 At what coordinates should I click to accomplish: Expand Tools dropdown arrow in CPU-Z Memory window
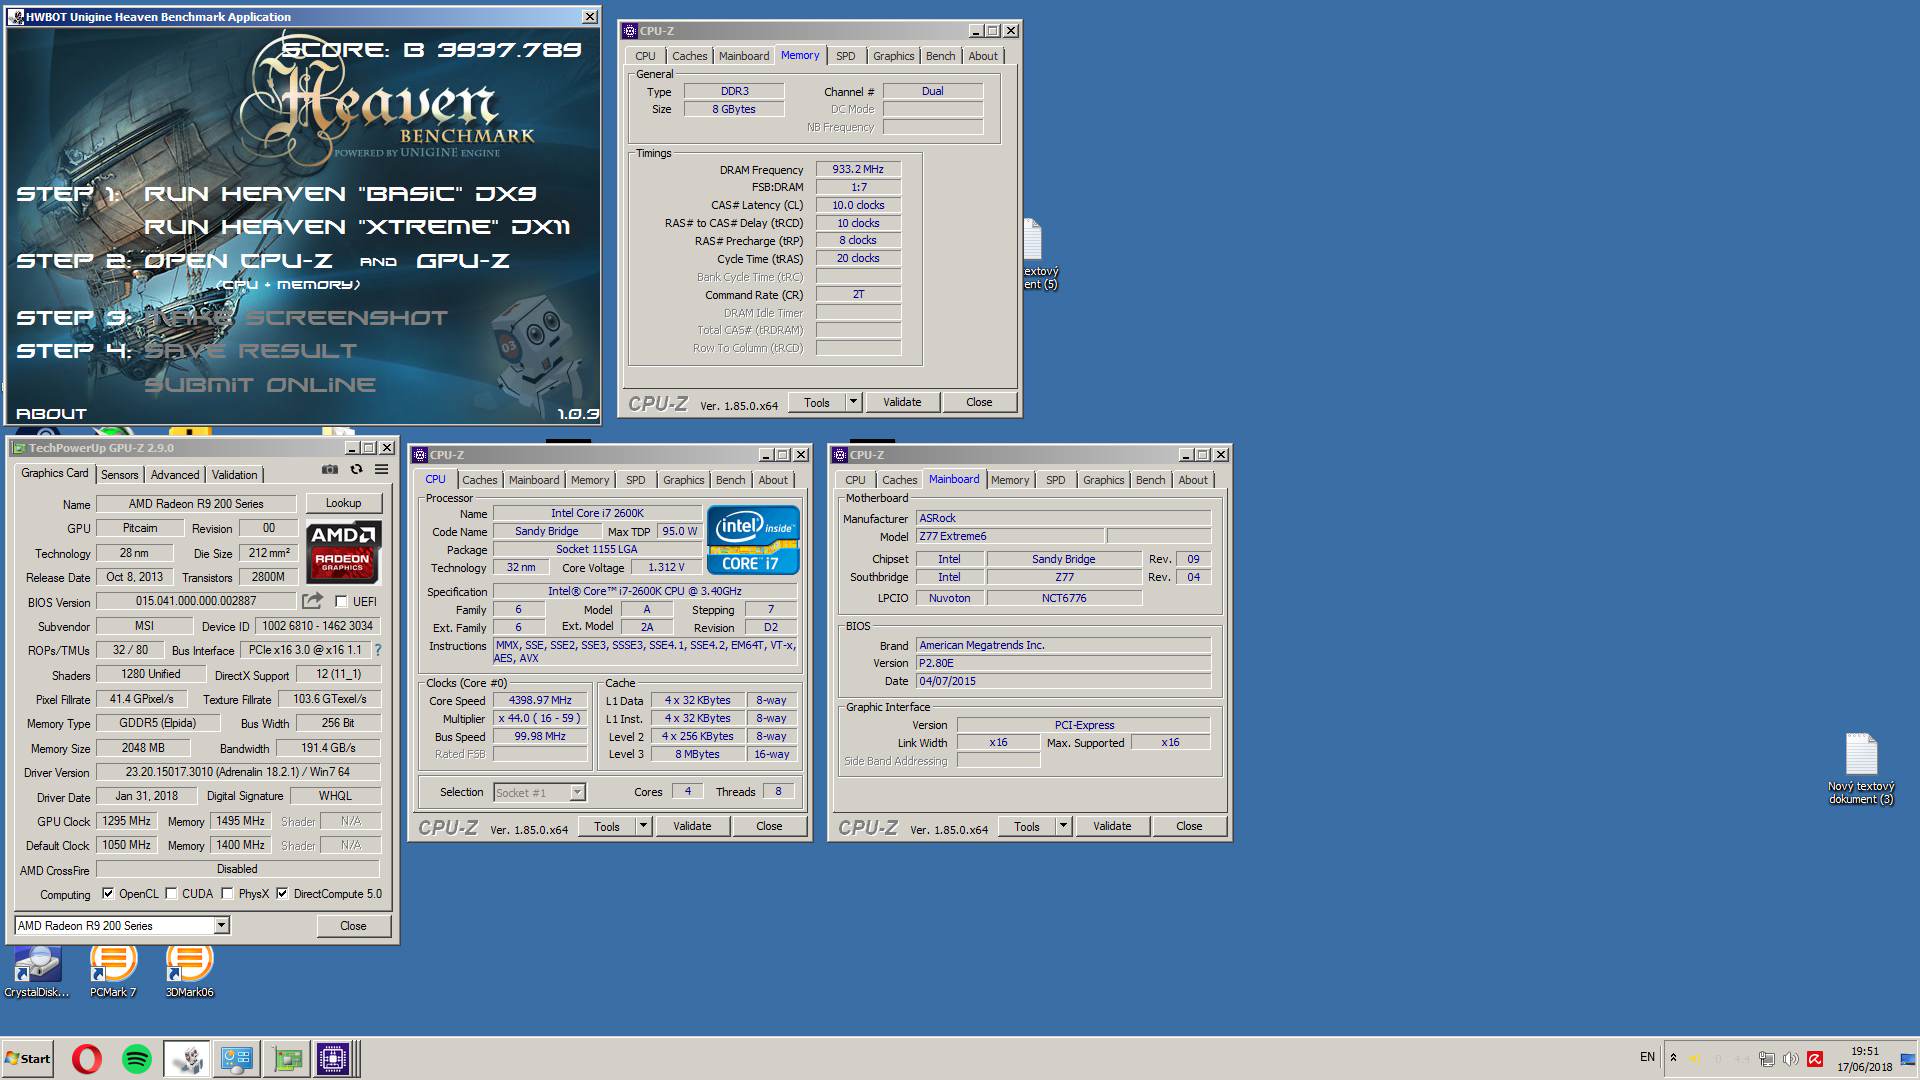pyautogui.click(x=853, y=402)
